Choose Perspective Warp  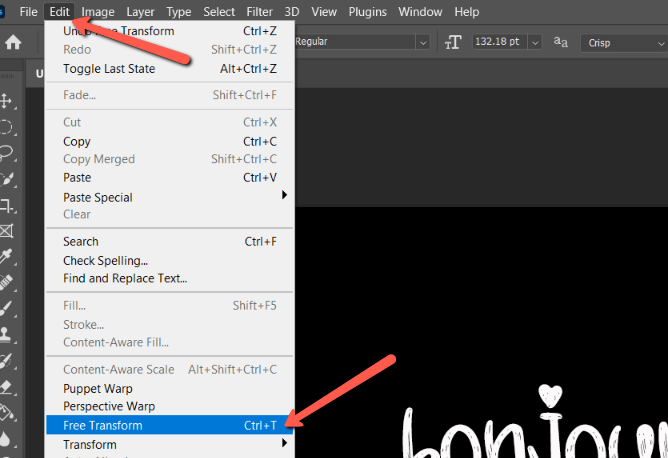(x=170, y=406)
